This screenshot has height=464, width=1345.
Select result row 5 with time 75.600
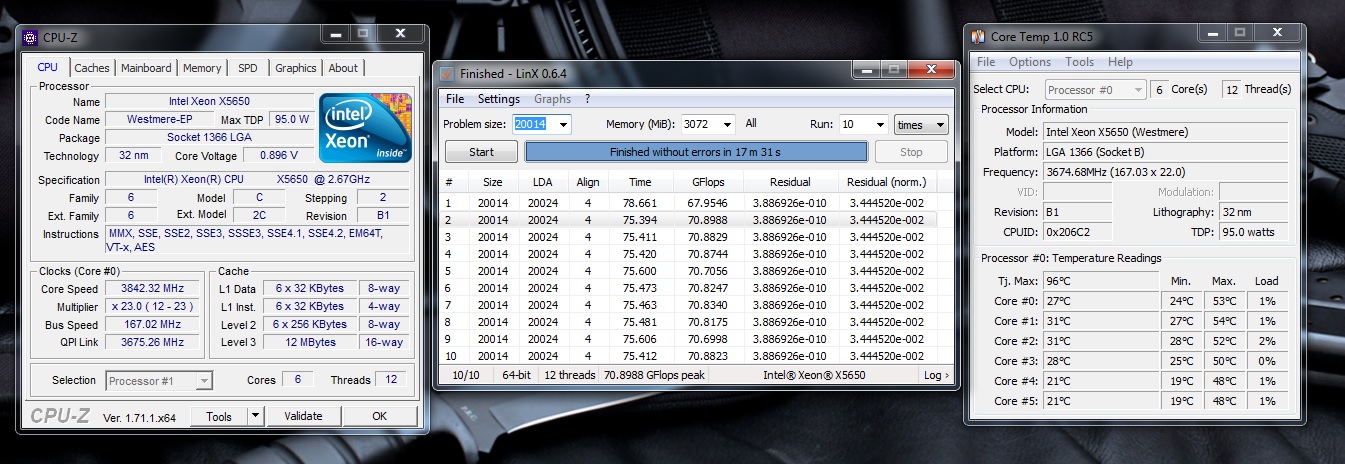[x=690, y=270]
